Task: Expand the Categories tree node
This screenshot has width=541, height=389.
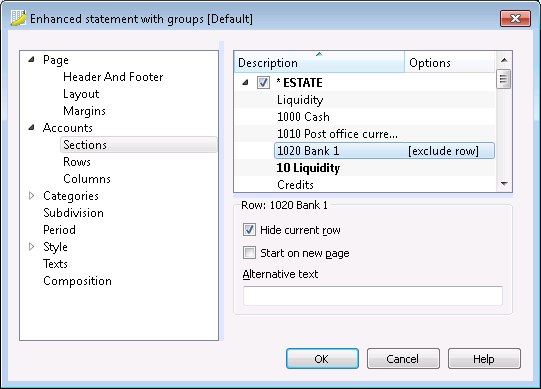Action: coord(31,196)
